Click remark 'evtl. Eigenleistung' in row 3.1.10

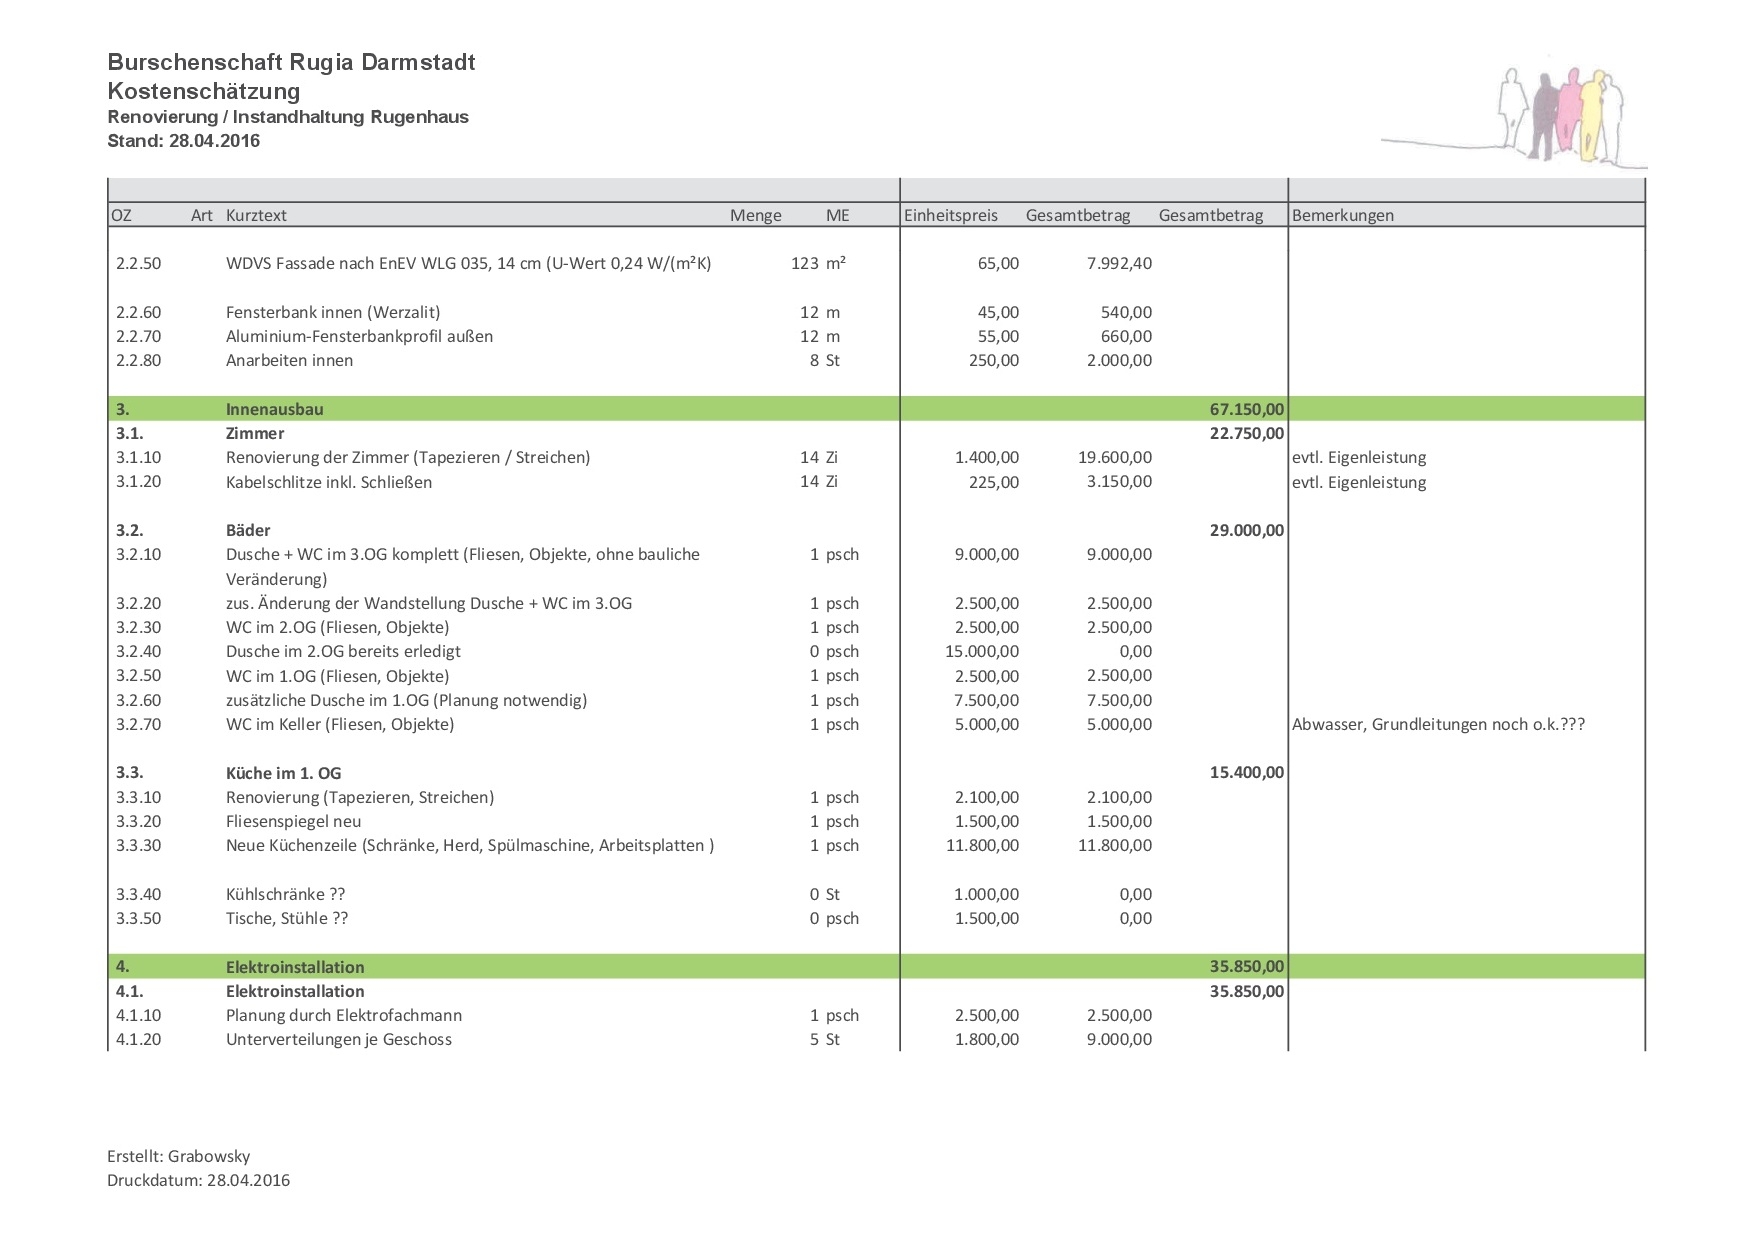[x=1359, y=458]
